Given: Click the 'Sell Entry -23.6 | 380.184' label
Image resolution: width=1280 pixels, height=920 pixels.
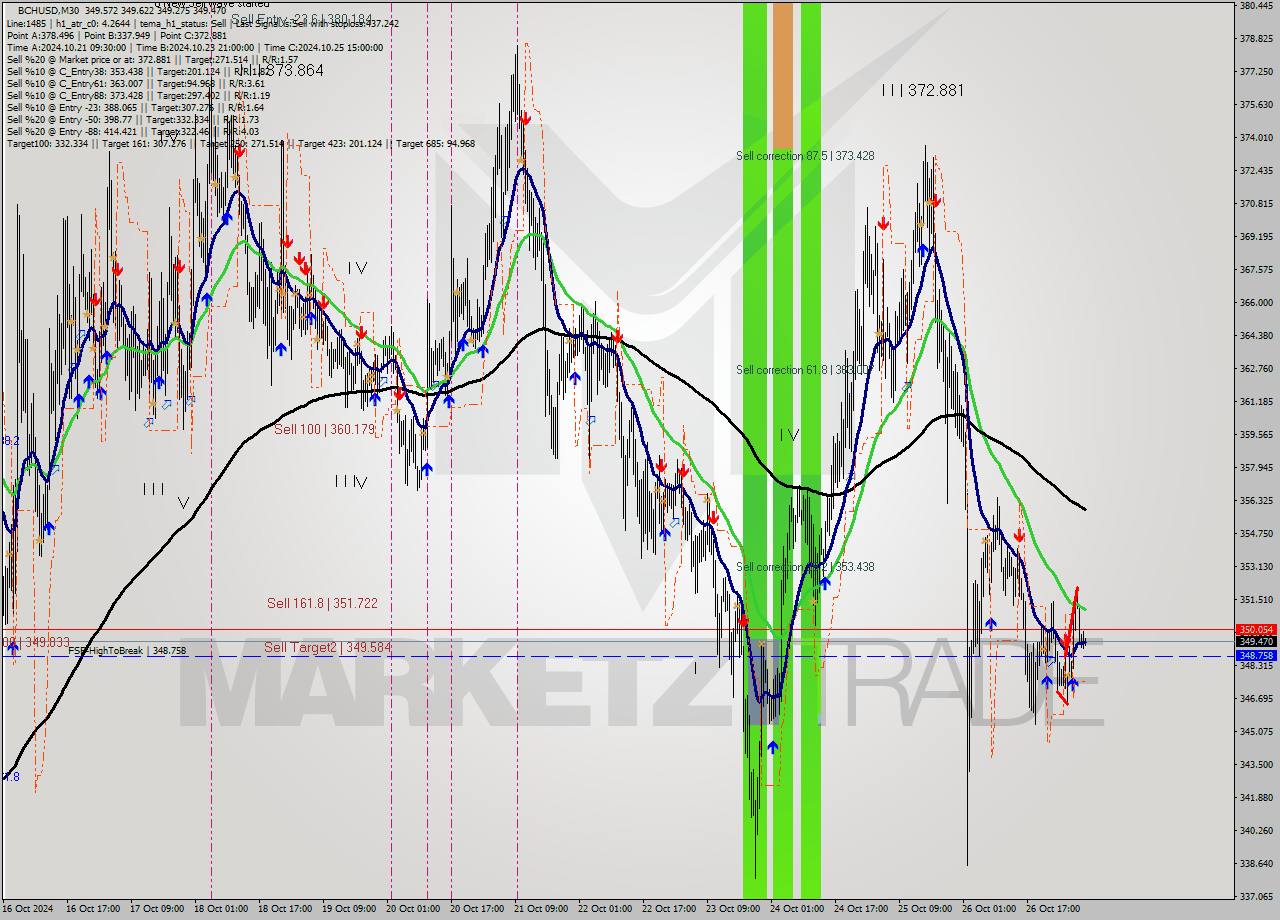Looking at the screenshot, I should tap(301, 19).
